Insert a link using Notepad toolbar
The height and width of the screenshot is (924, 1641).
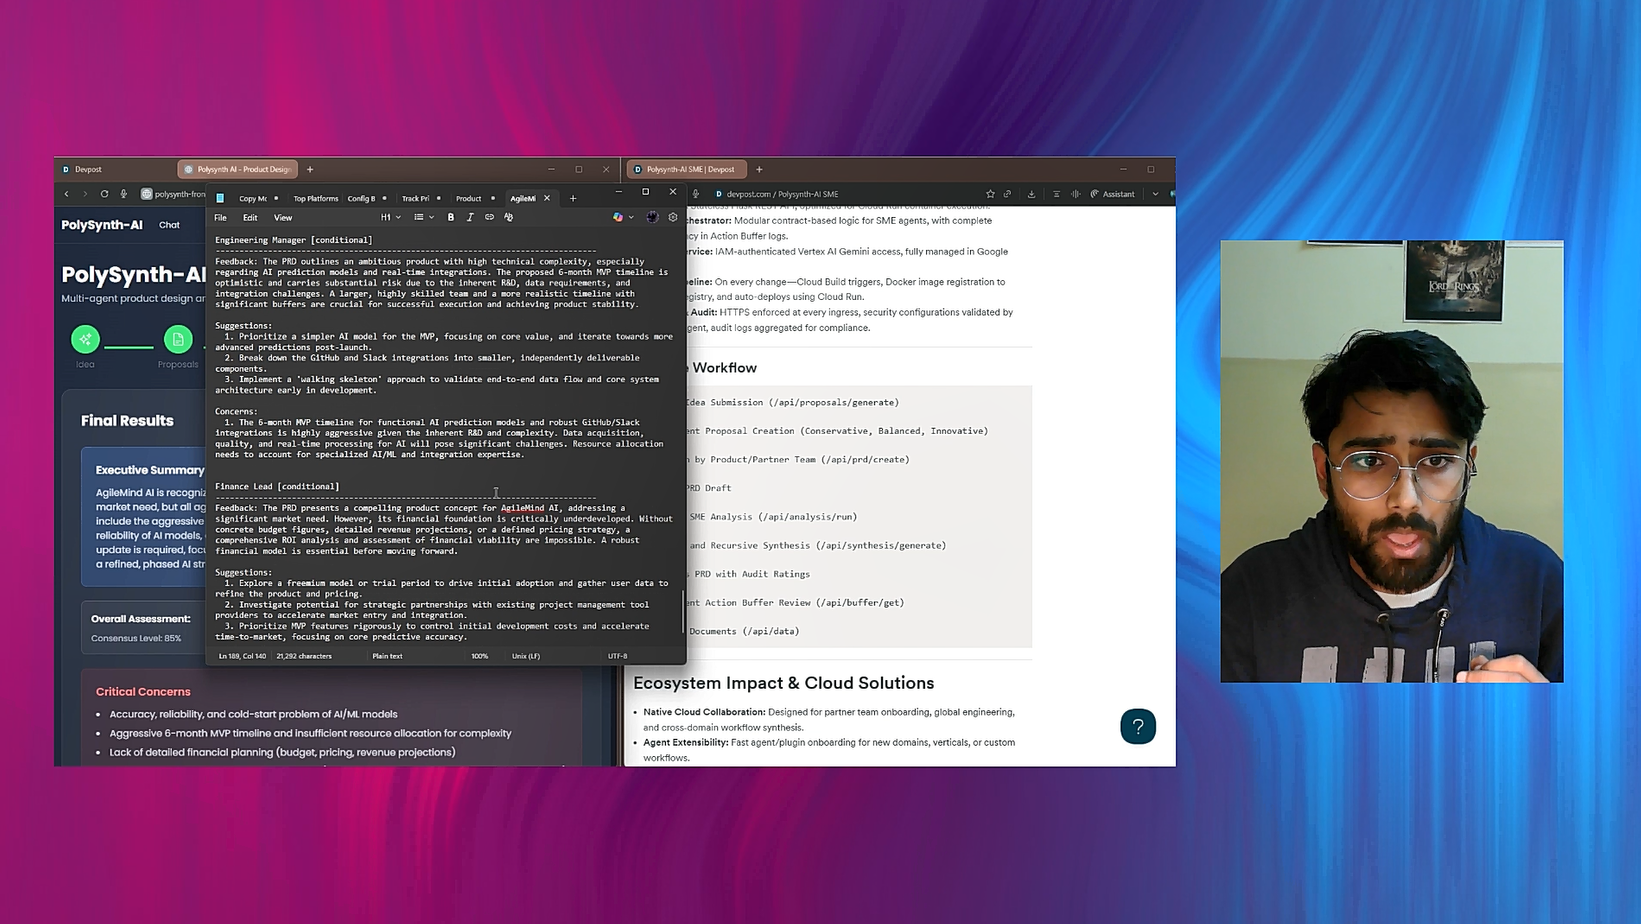pos(489,217)
